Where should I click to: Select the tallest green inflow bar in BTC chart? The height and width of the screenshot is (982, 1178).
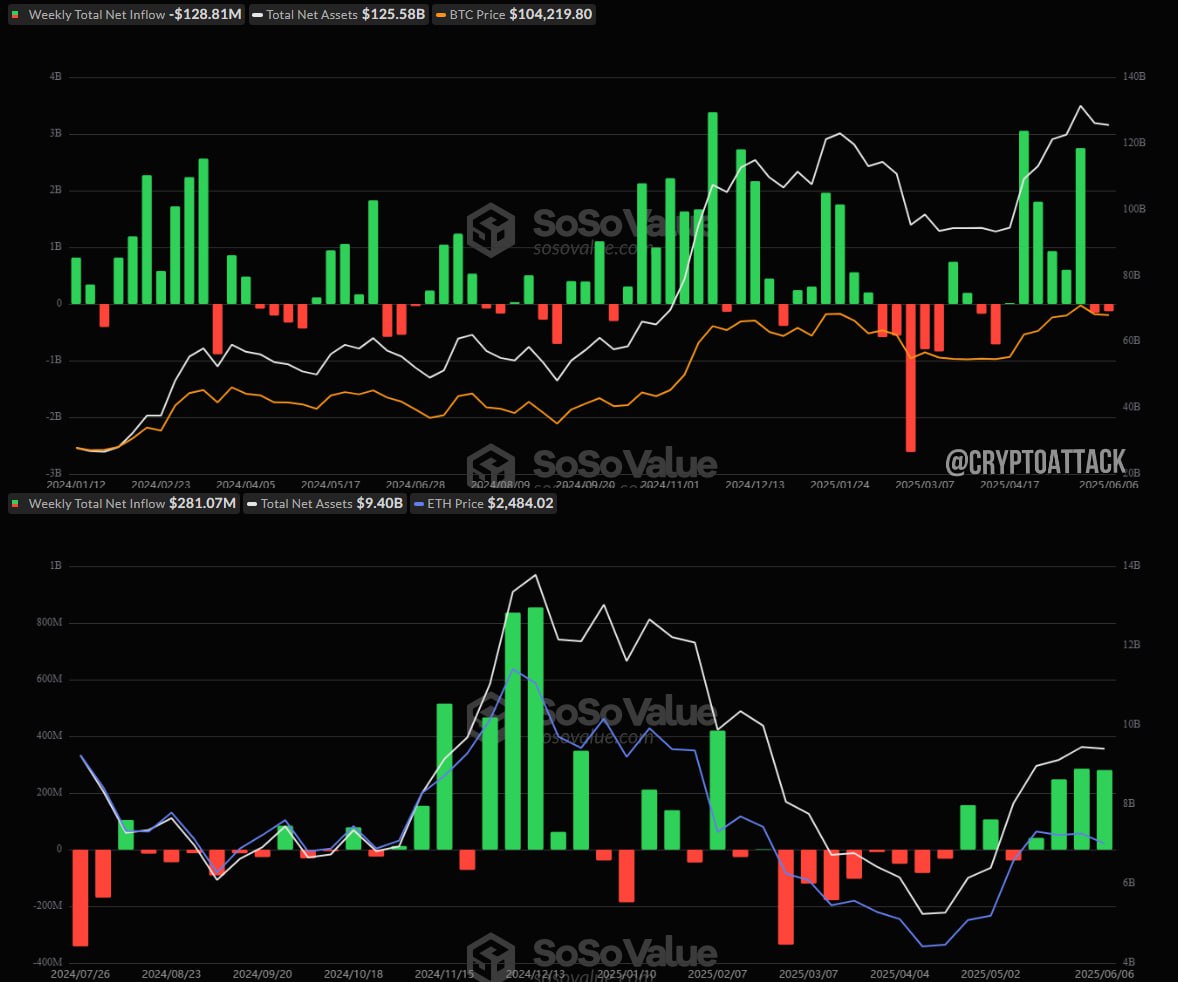click(713, 208)
